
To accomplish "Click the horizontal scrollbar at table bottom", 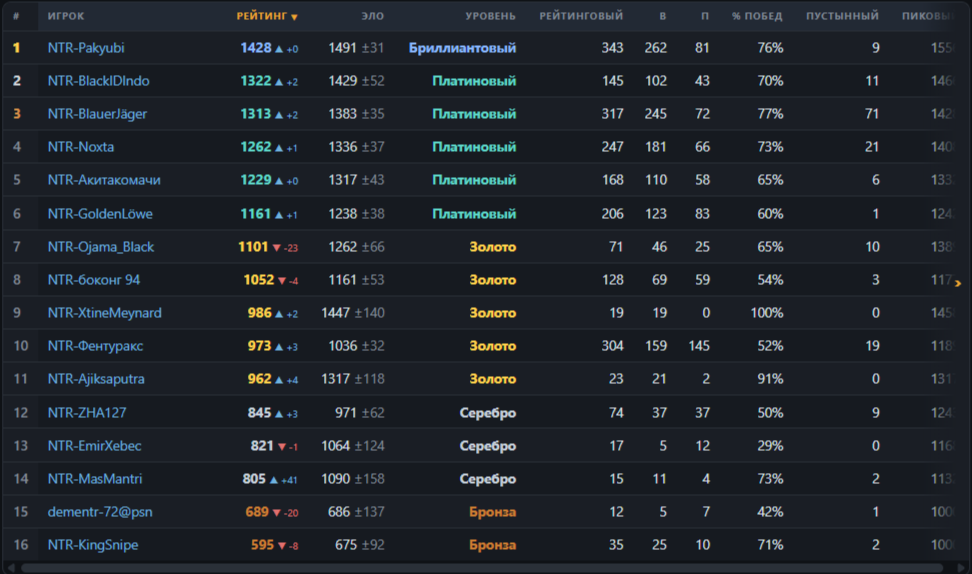I will point(482,567).
